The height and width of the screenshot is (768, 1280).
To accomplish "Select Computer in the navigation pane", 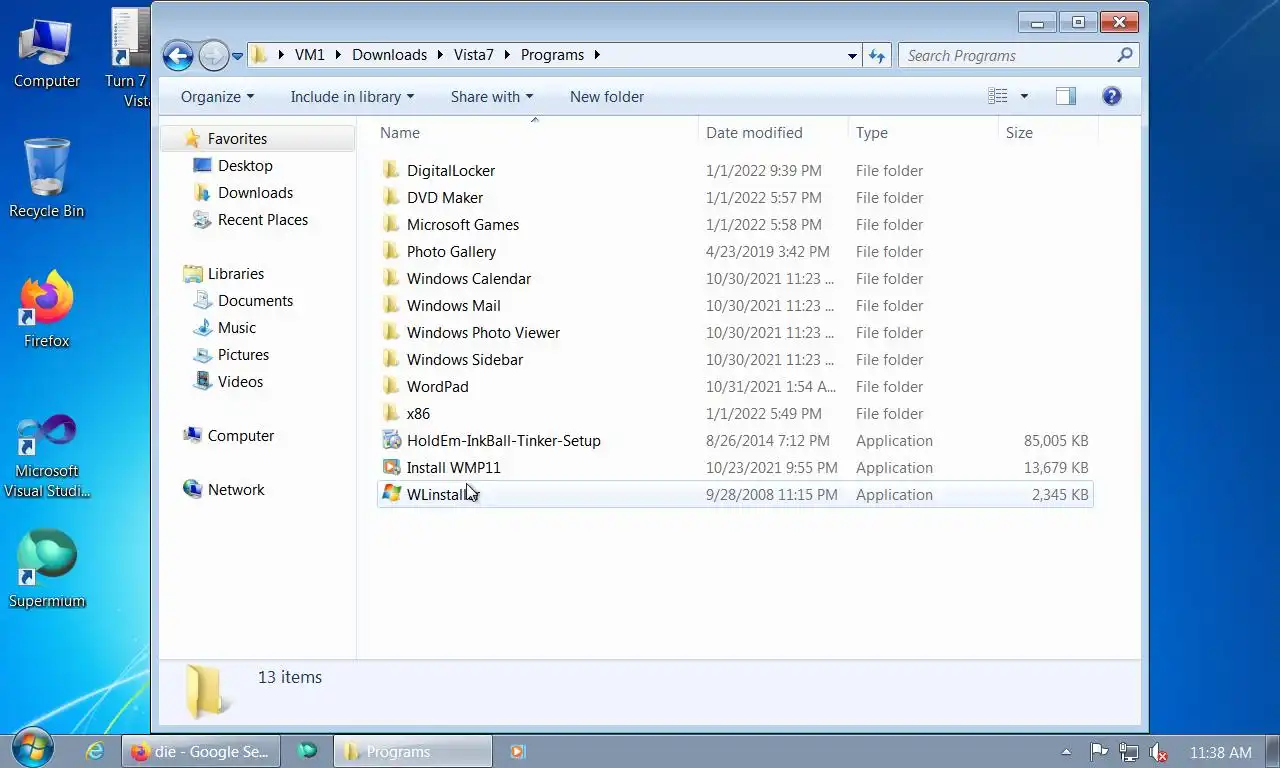I will 240,436.
